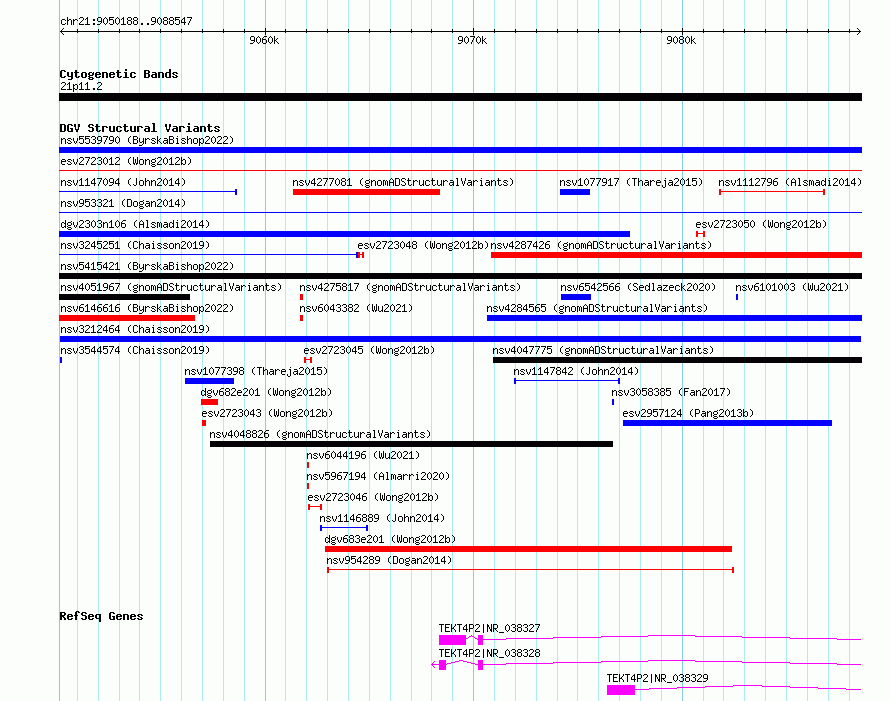The height and width of the screenshot is (701, 890).
Task: Click nsv4275817 gnomAD variant label
Action: [410, 287]
